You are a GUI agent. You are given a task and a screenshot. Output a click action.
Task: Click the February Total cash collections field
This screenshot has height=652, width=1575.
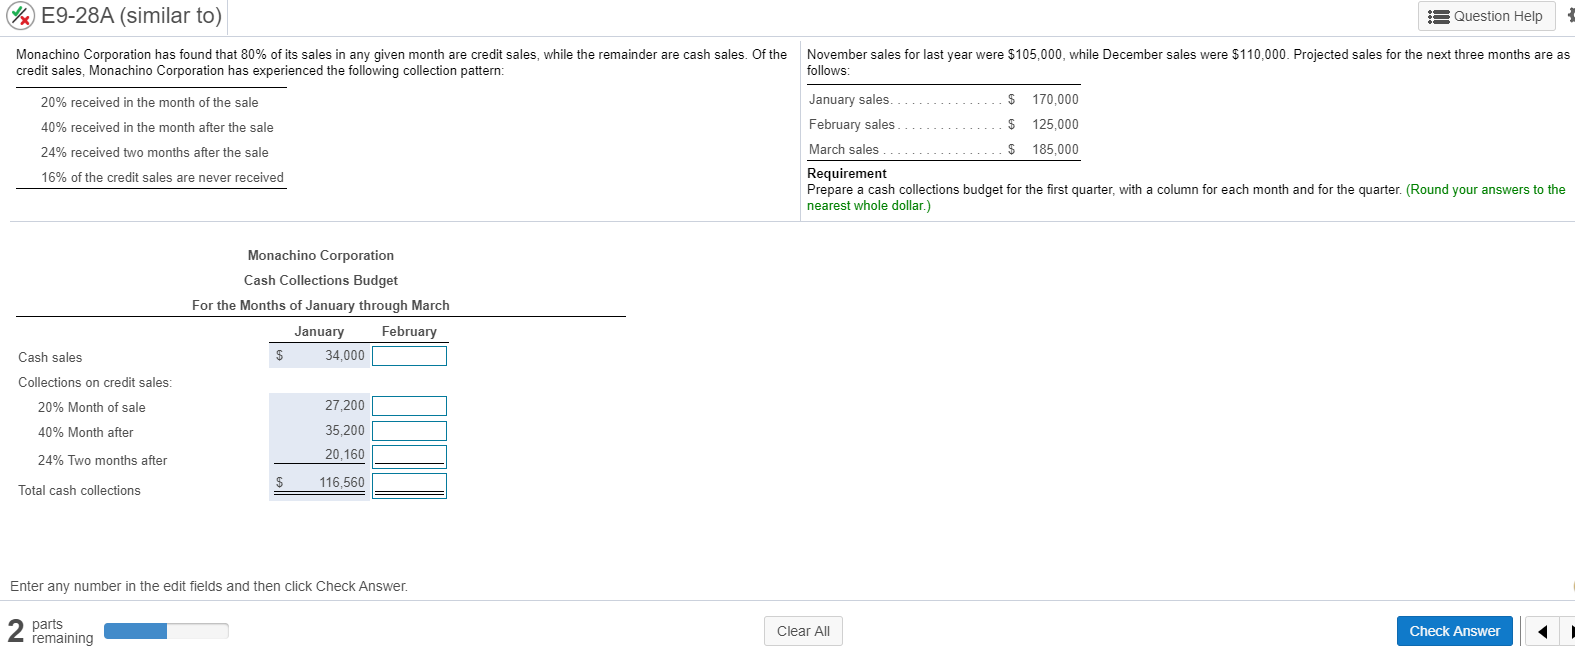click(x=409, y=484)
